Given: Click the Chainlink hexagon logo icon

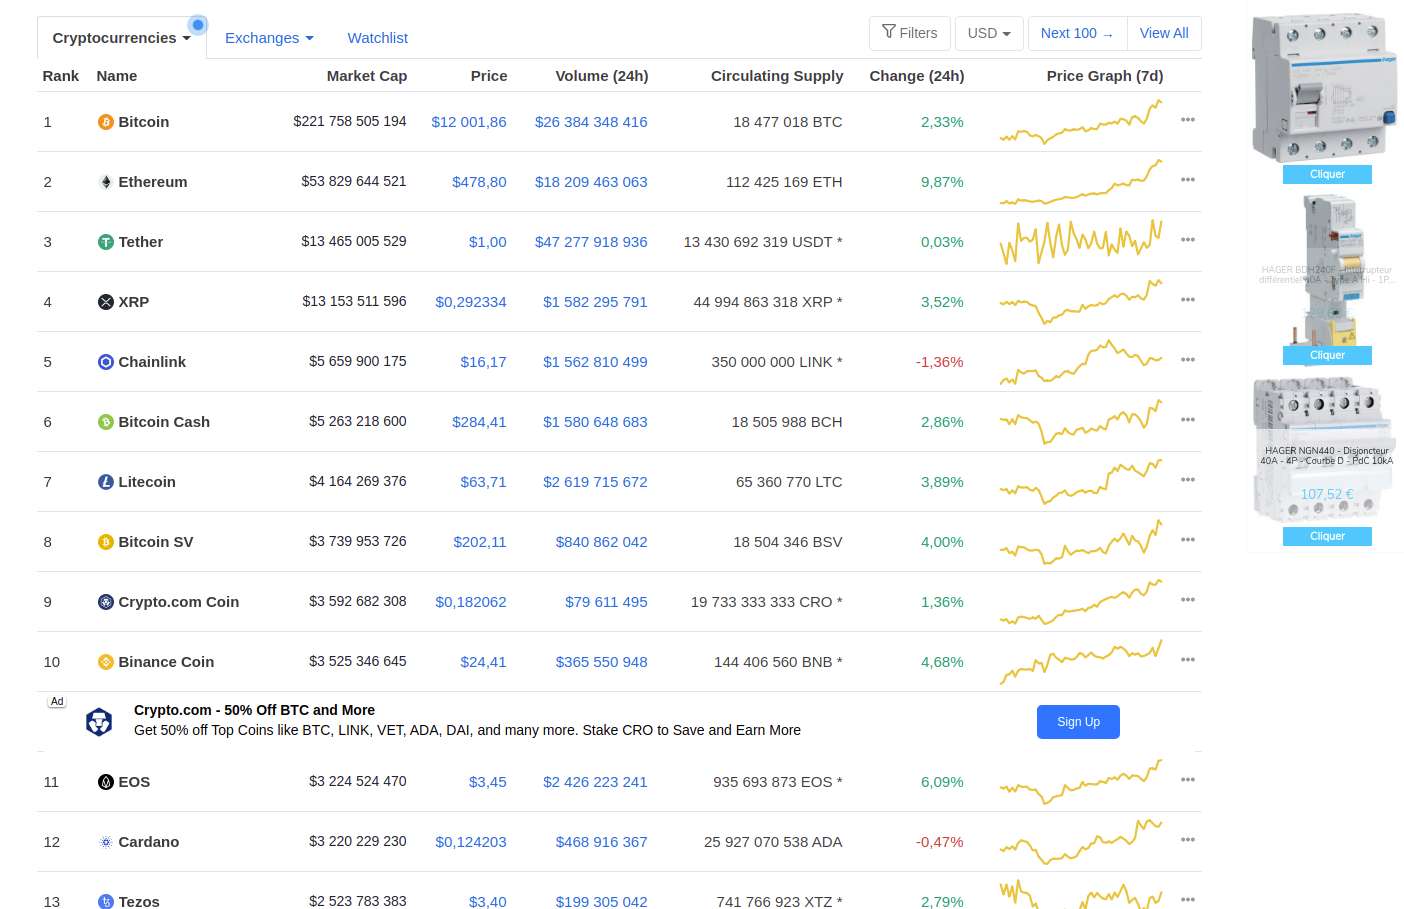Looking at the screenshot, I should point(106,362).
